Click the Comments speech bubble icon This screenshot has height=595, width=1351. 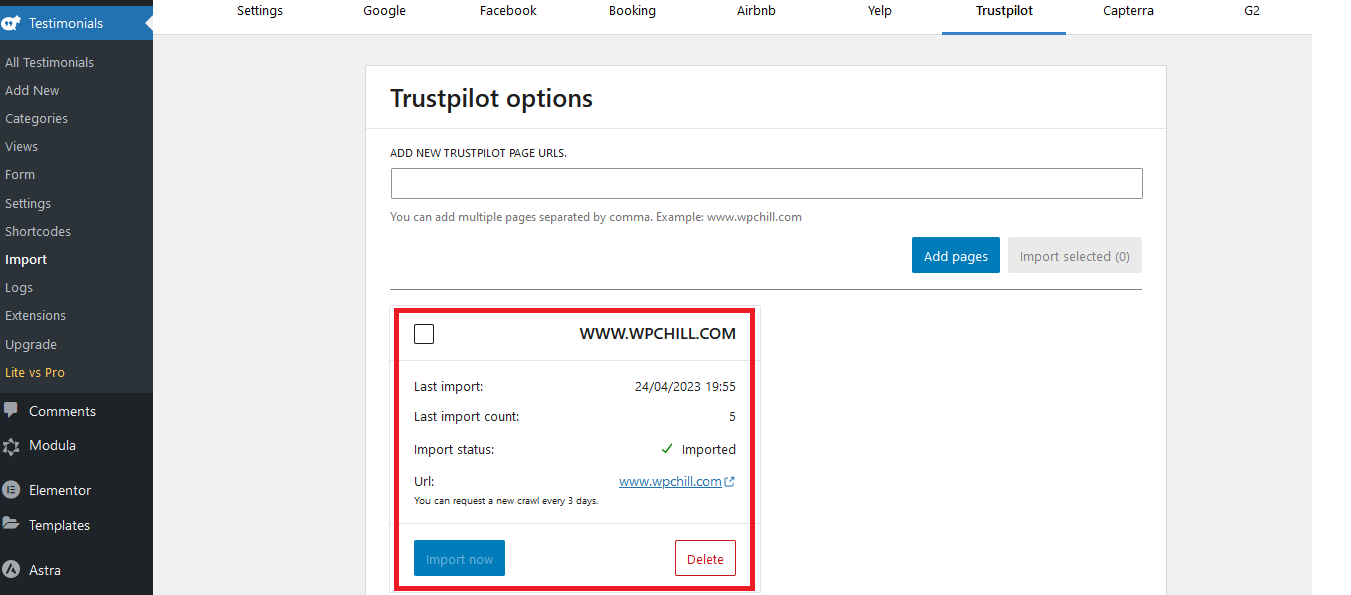tap(11, 410)
